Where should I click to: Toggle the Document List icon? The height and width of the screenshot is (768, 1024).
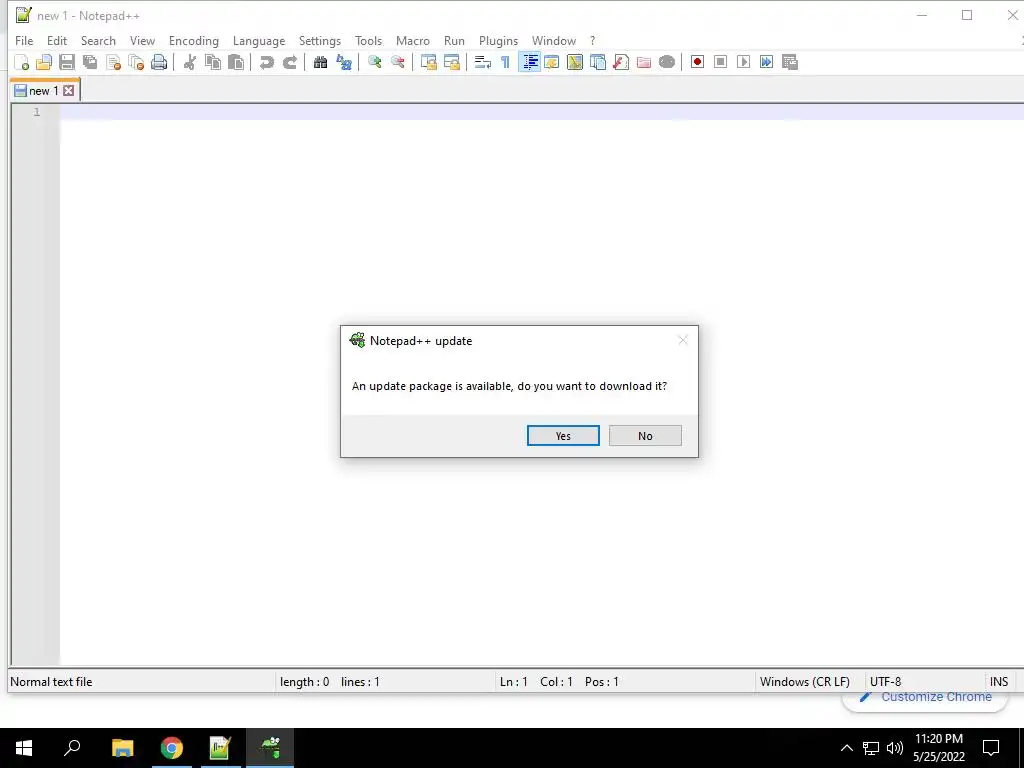click(598, 63)
